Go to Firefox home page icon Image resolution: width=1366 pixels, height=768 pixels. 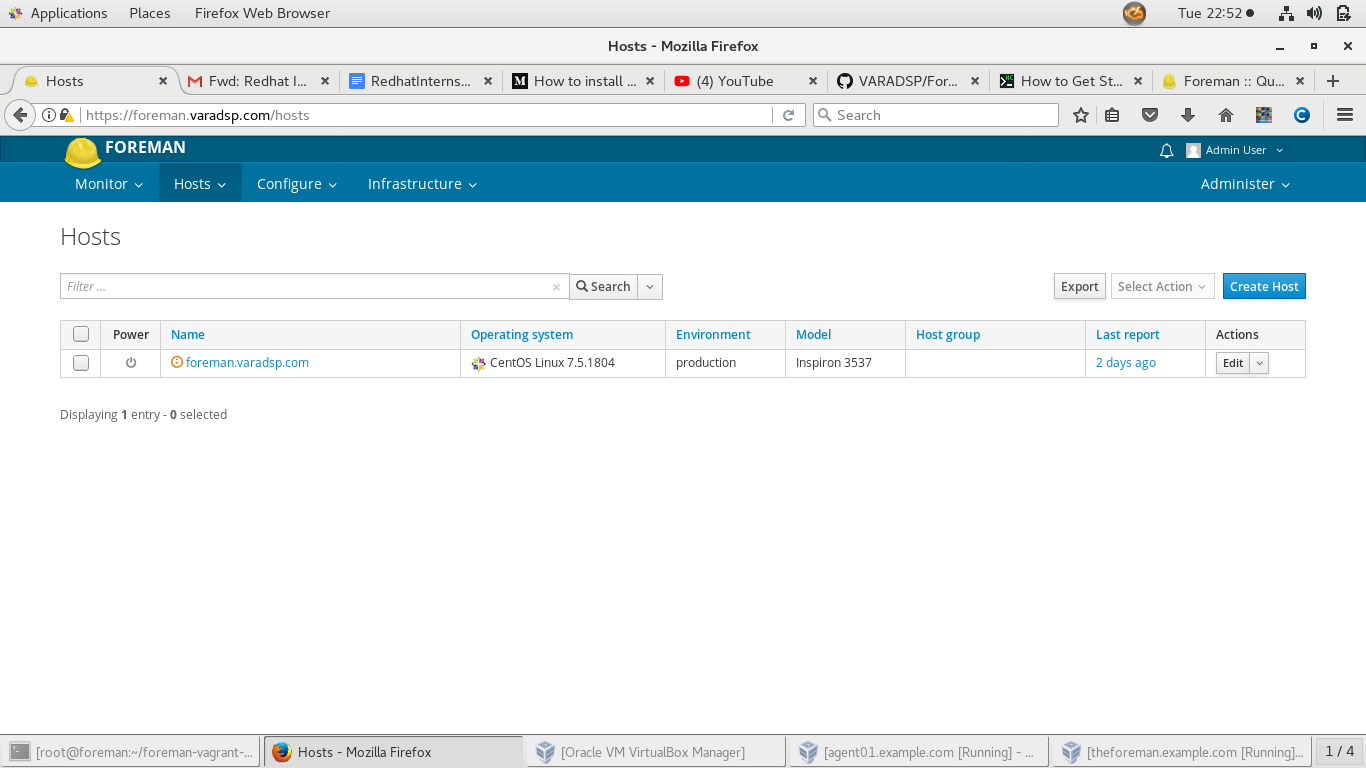(1226, 115)
